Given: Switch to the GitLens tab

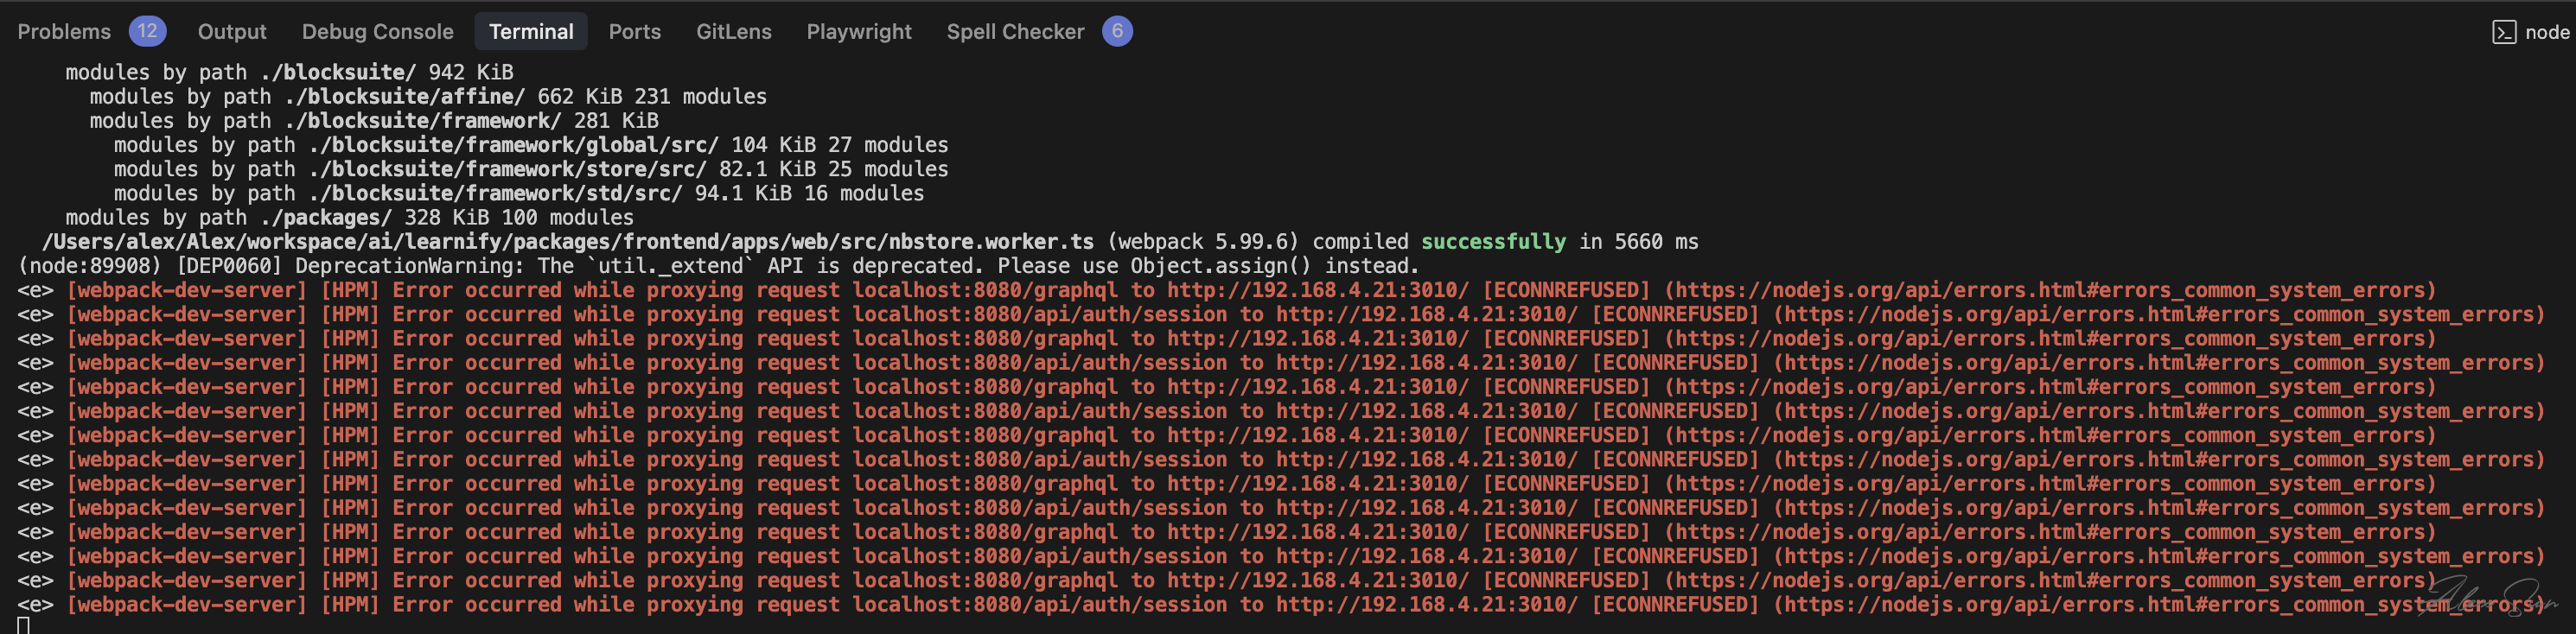Looking at the screenshot, I should [x=733, y=32].
